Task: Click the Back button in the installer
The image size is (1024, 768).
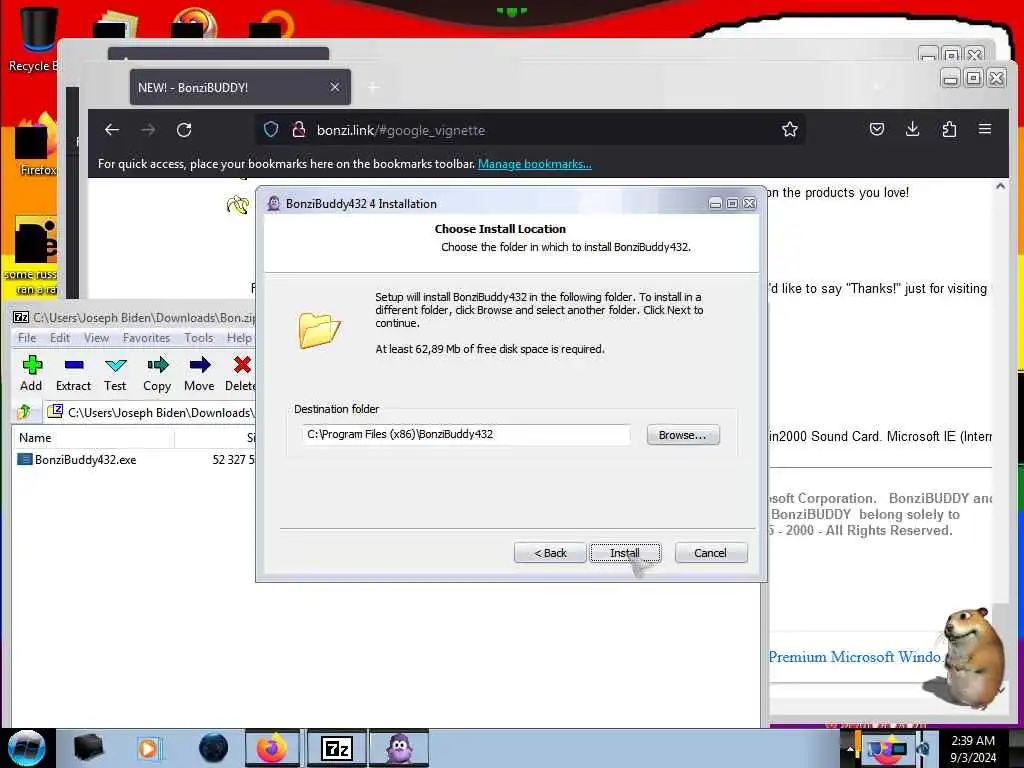Action: point(550,552)
